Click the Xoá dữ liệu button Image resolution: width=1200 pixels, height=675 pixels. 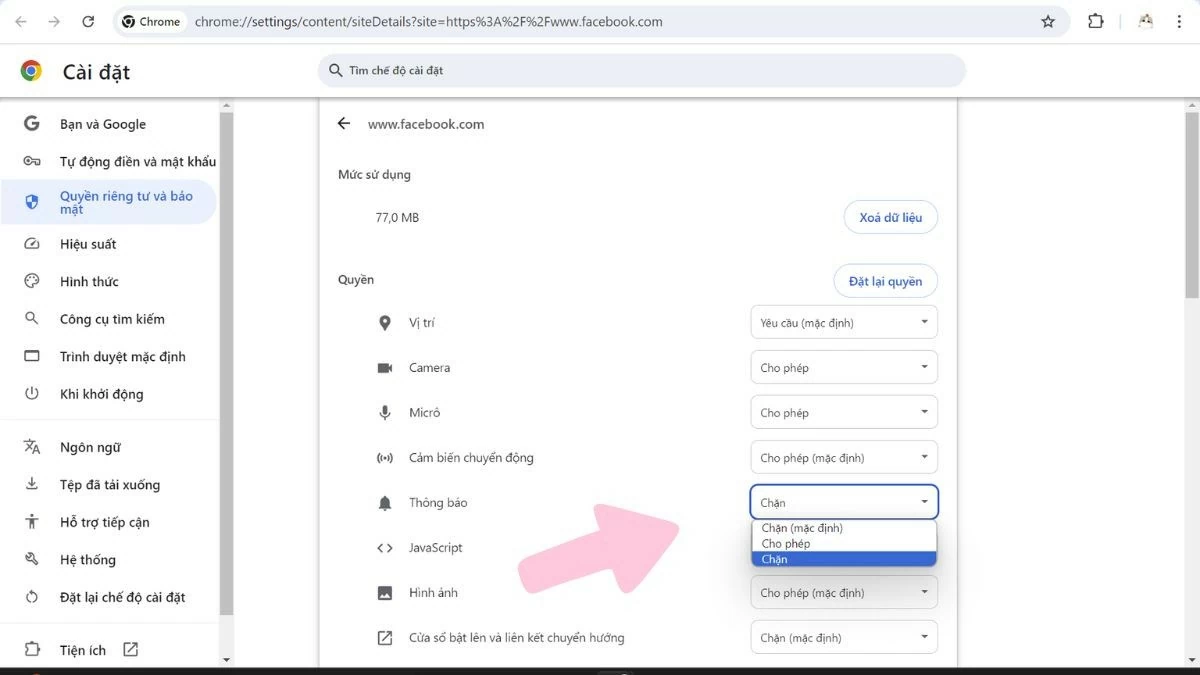pyautogui.click(x=890, y=217)
